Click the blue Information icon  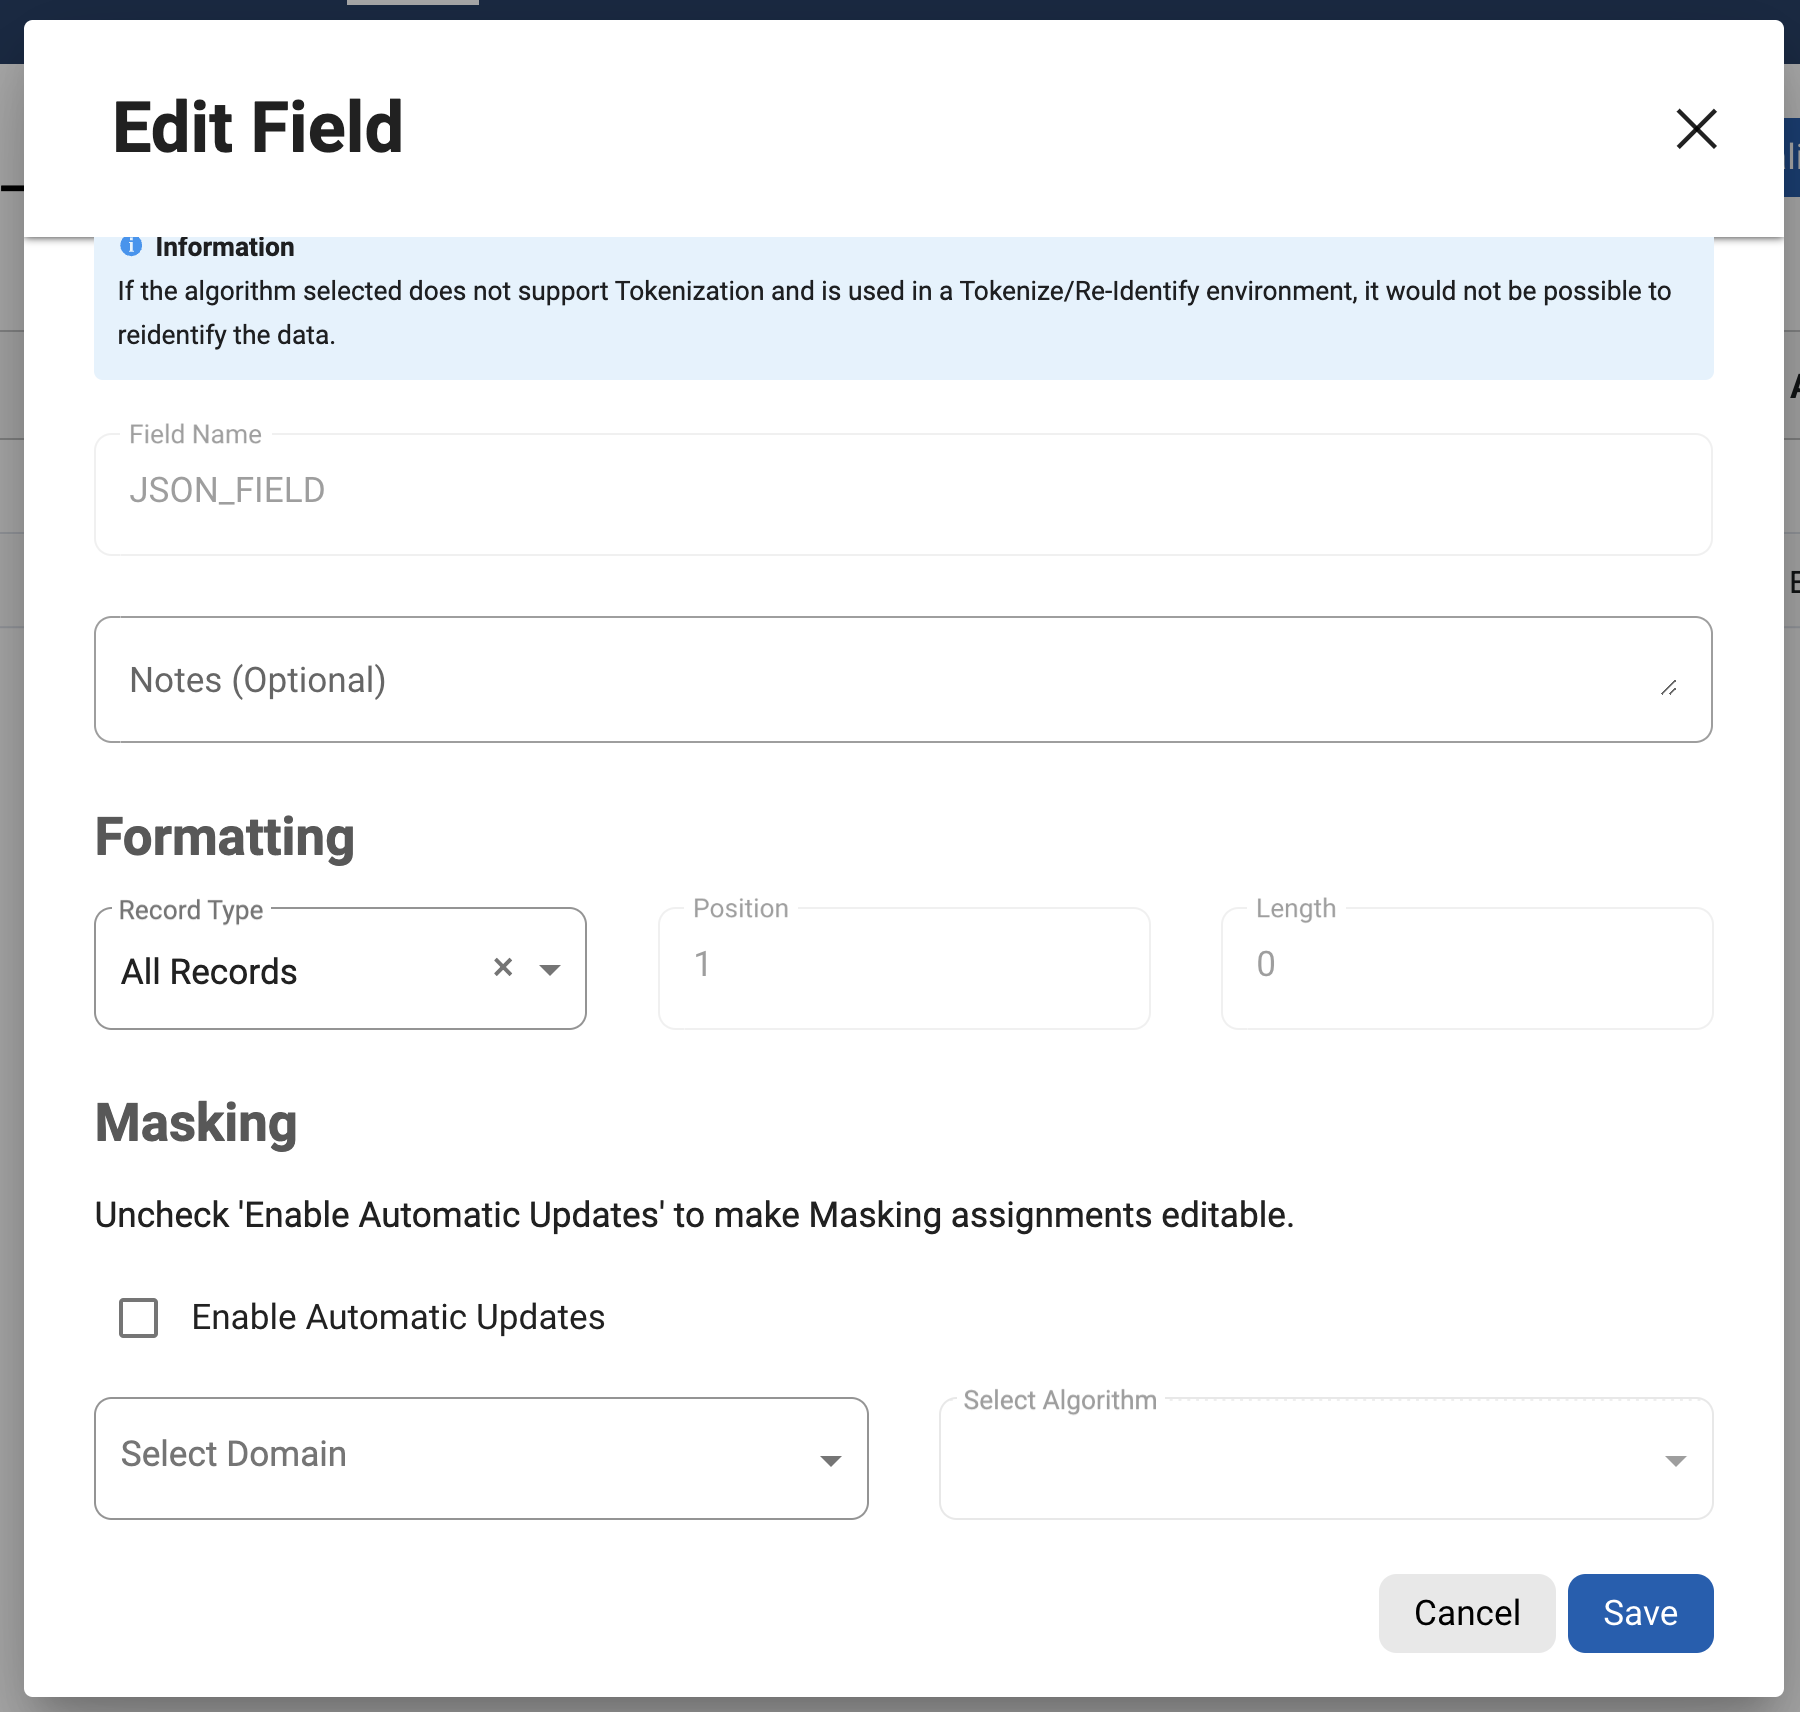pyautogui.click(x=131, y=246)
